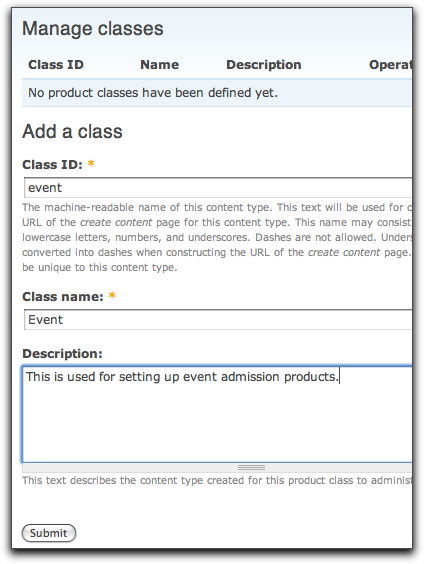Click the Name column header
This screenshot has height=564, width=424.
click(159, 65)
